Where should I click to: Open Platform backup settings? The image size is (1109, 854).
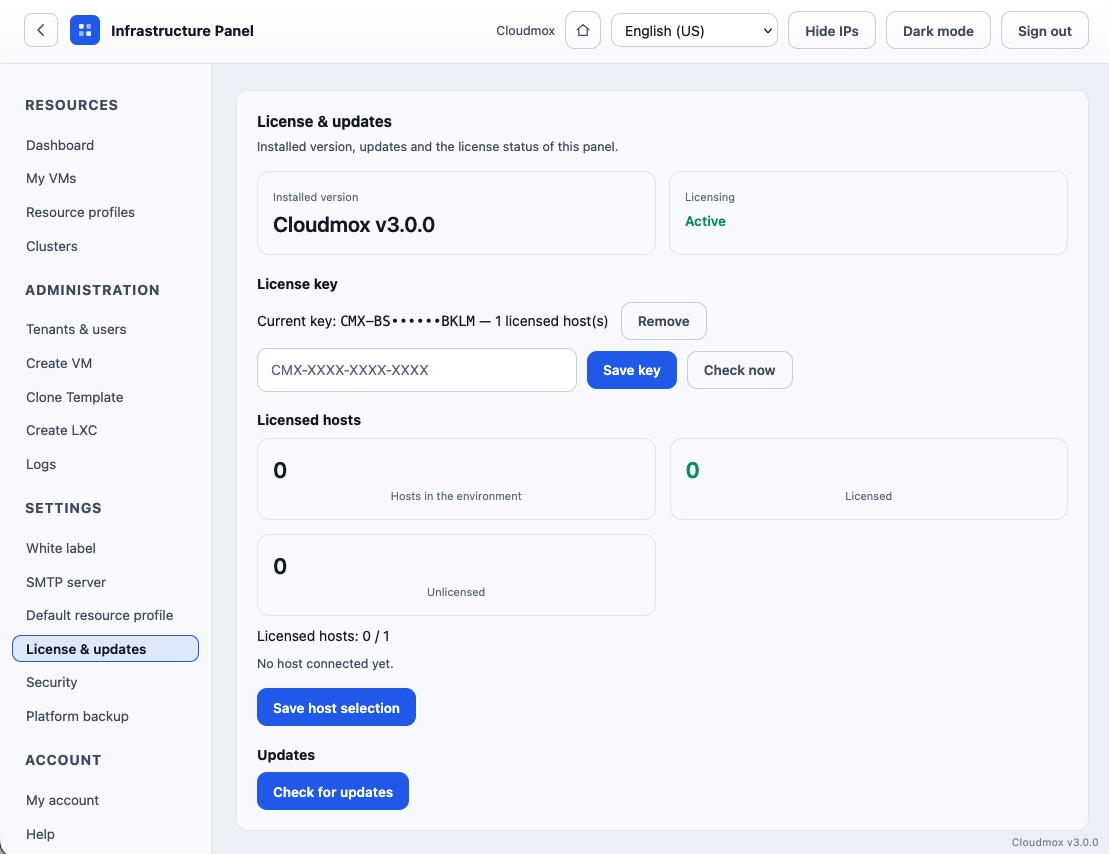[x=77, y=716]
